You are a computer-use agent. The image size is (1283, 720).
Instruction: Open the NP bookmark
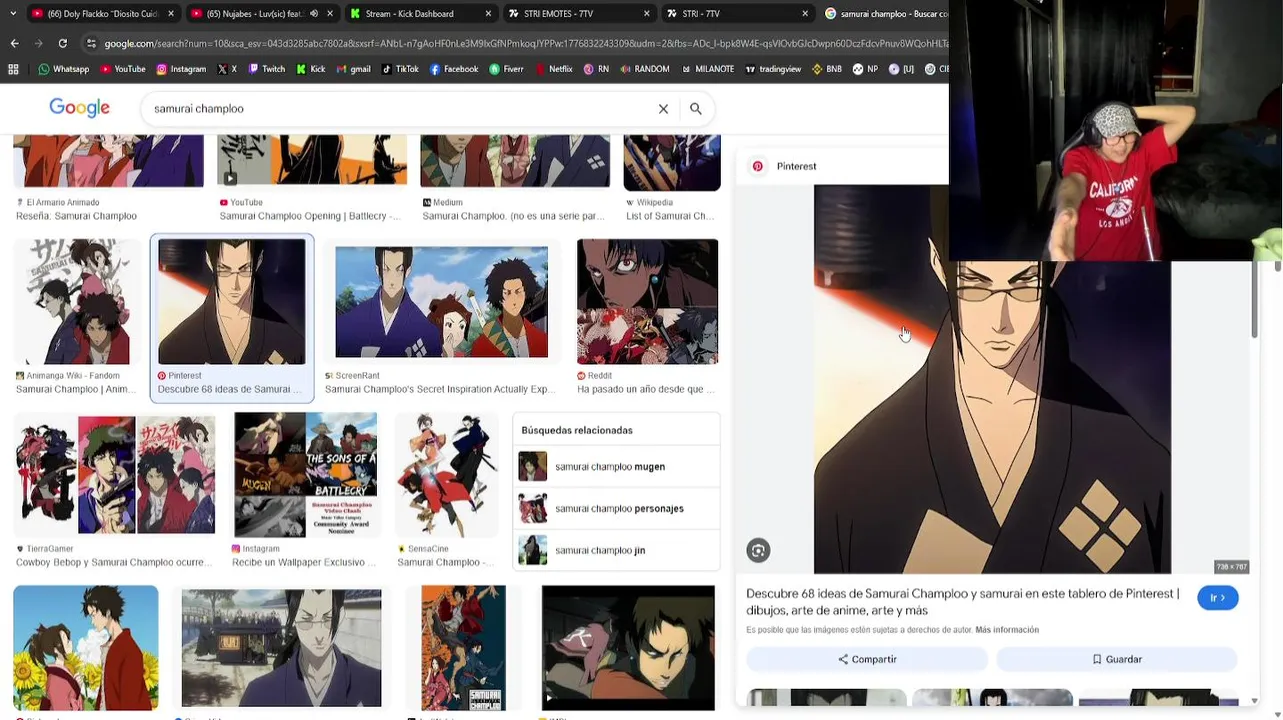point(865,69)
